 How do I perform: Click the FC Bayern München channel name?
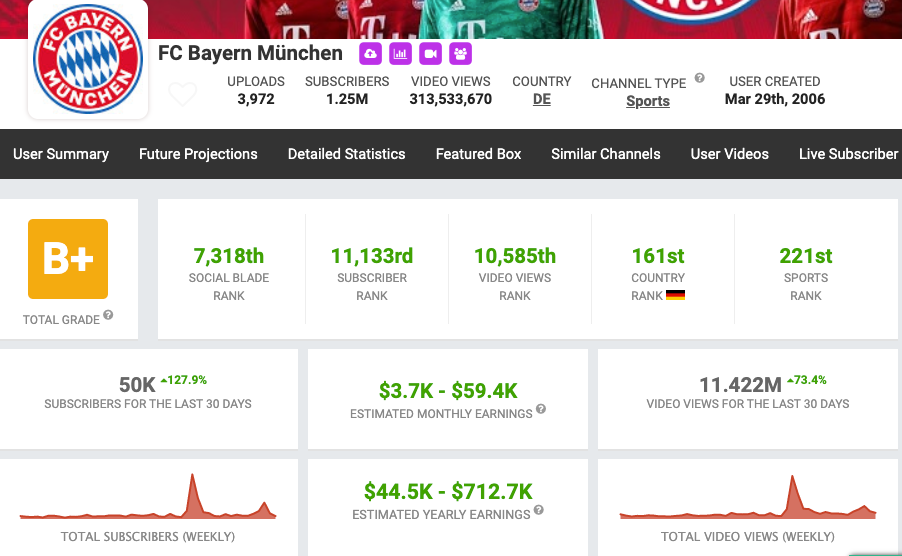pos(250,53)
